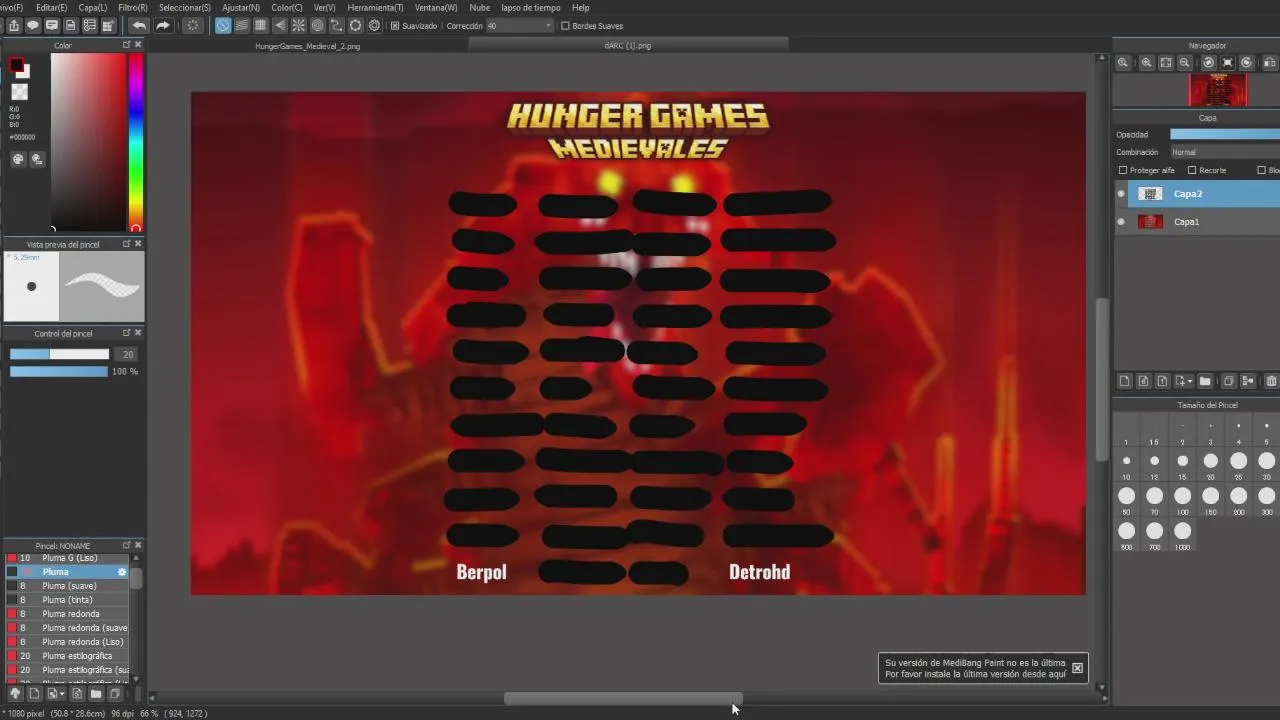Select the radial snap icon

(299, 25)
